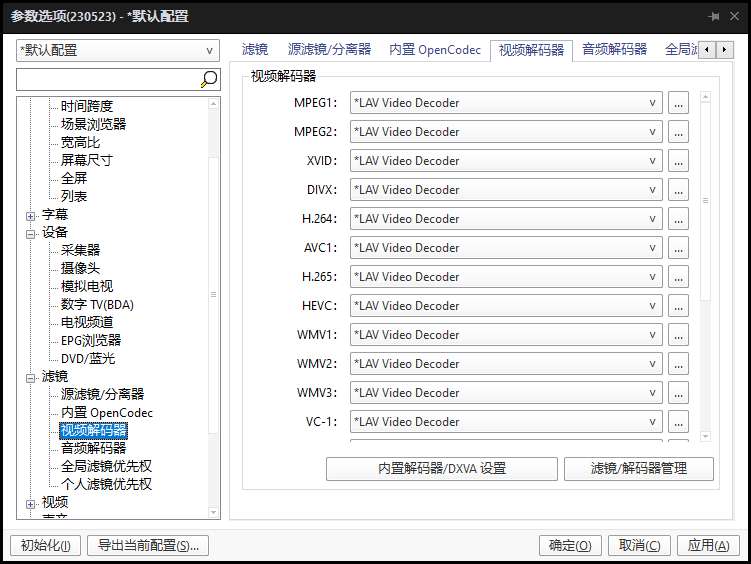Open the MPEG2 decoder dropdown
The image size is (751, 564).
pos(505,132)
